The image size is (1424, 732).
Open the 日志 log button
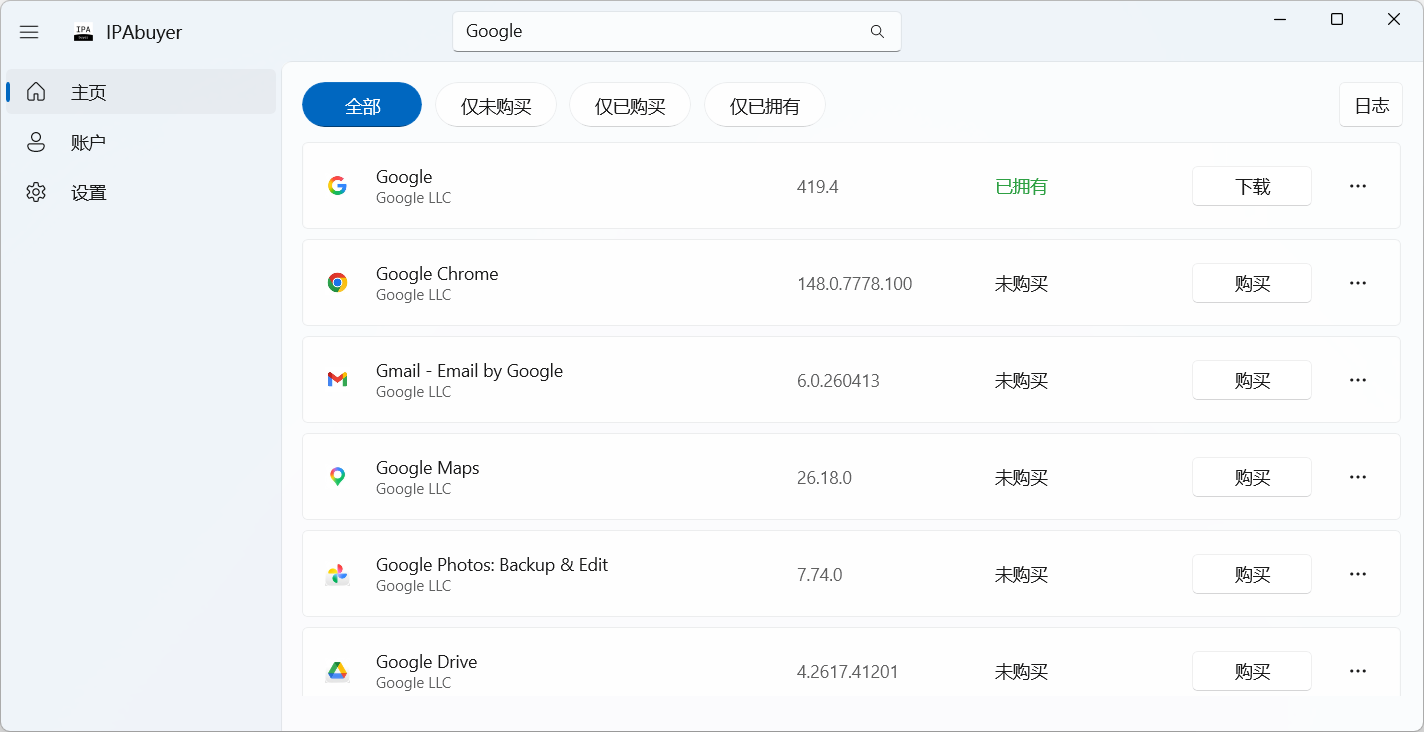(x=1371, y=105)
